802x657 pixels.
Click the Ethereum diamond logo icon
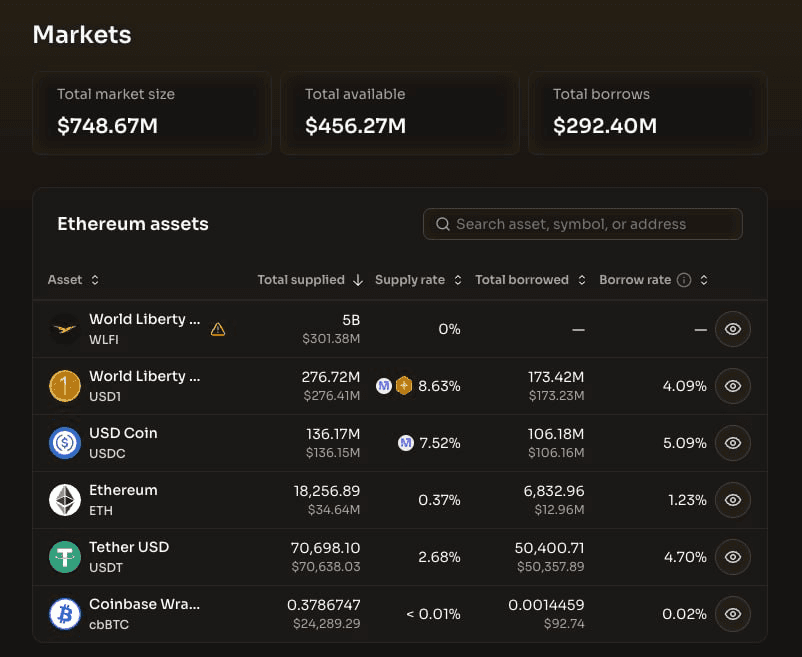pyautogui.click(x=65, y=500)
